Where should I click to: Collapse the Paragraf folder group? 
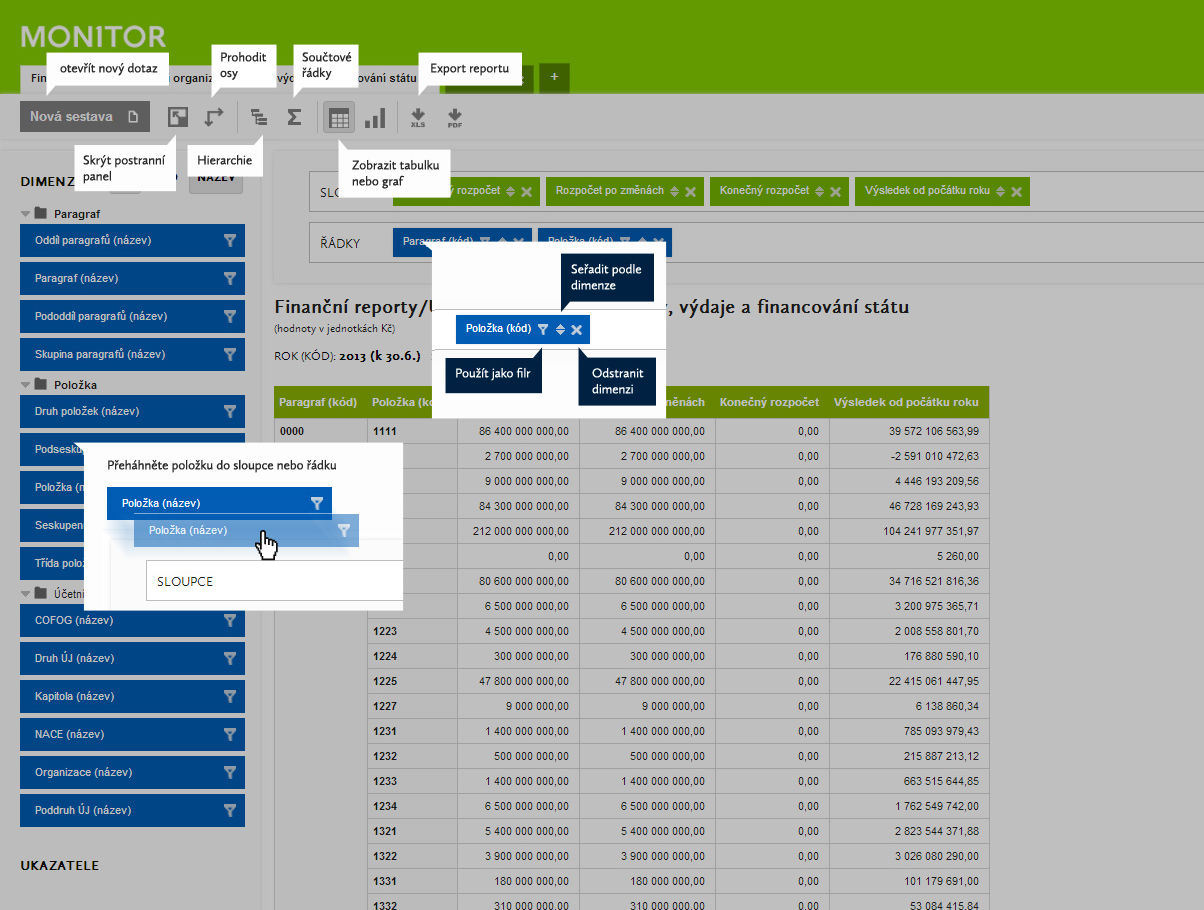pos(25,214)
